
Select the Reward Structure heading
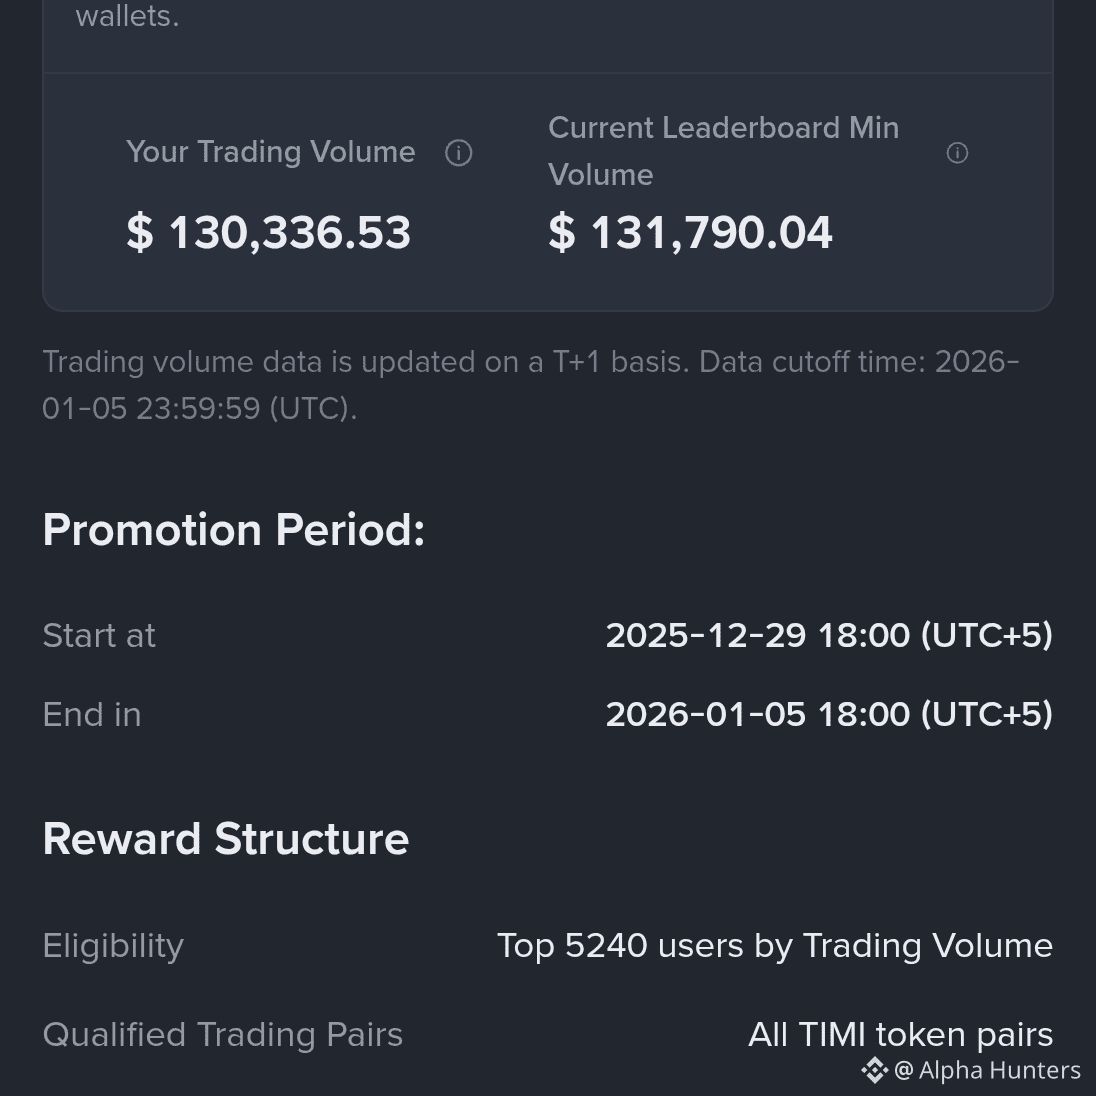coord(225,838)
